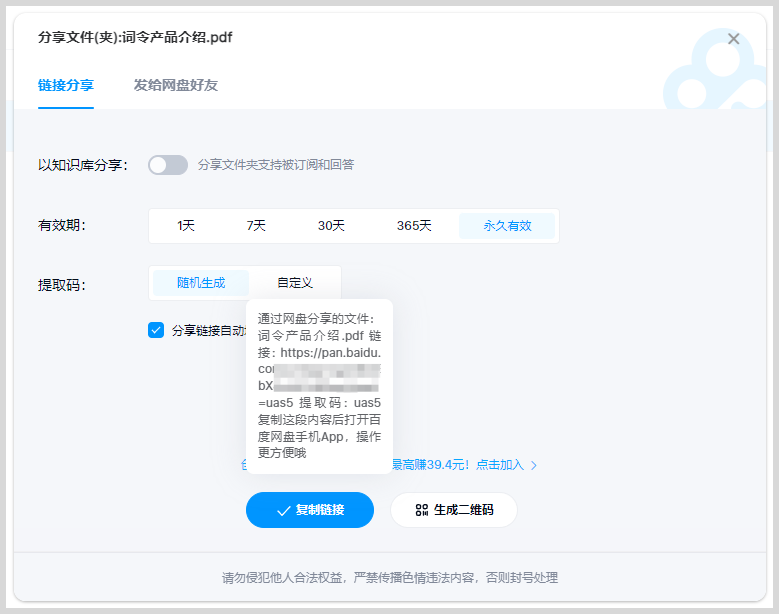Viewport: 779px width, 614px height.
Task: Choose 自定义 extraction code option
Action: [295, 283]
